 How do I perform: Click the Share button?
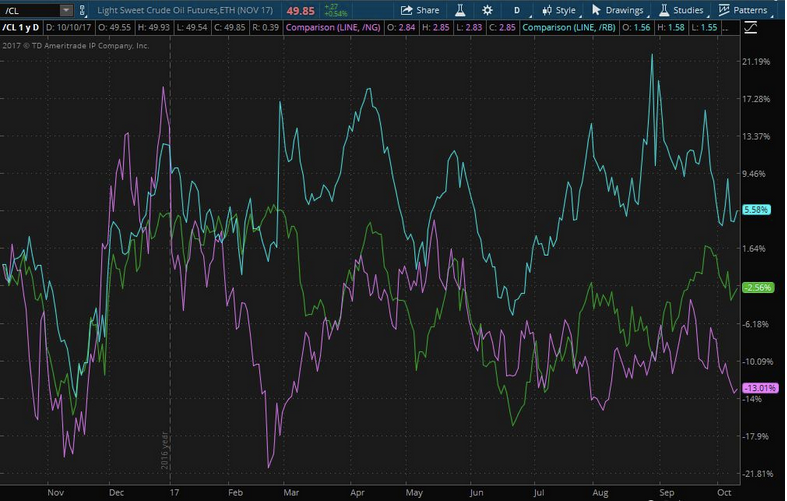(x=420, y=10)
